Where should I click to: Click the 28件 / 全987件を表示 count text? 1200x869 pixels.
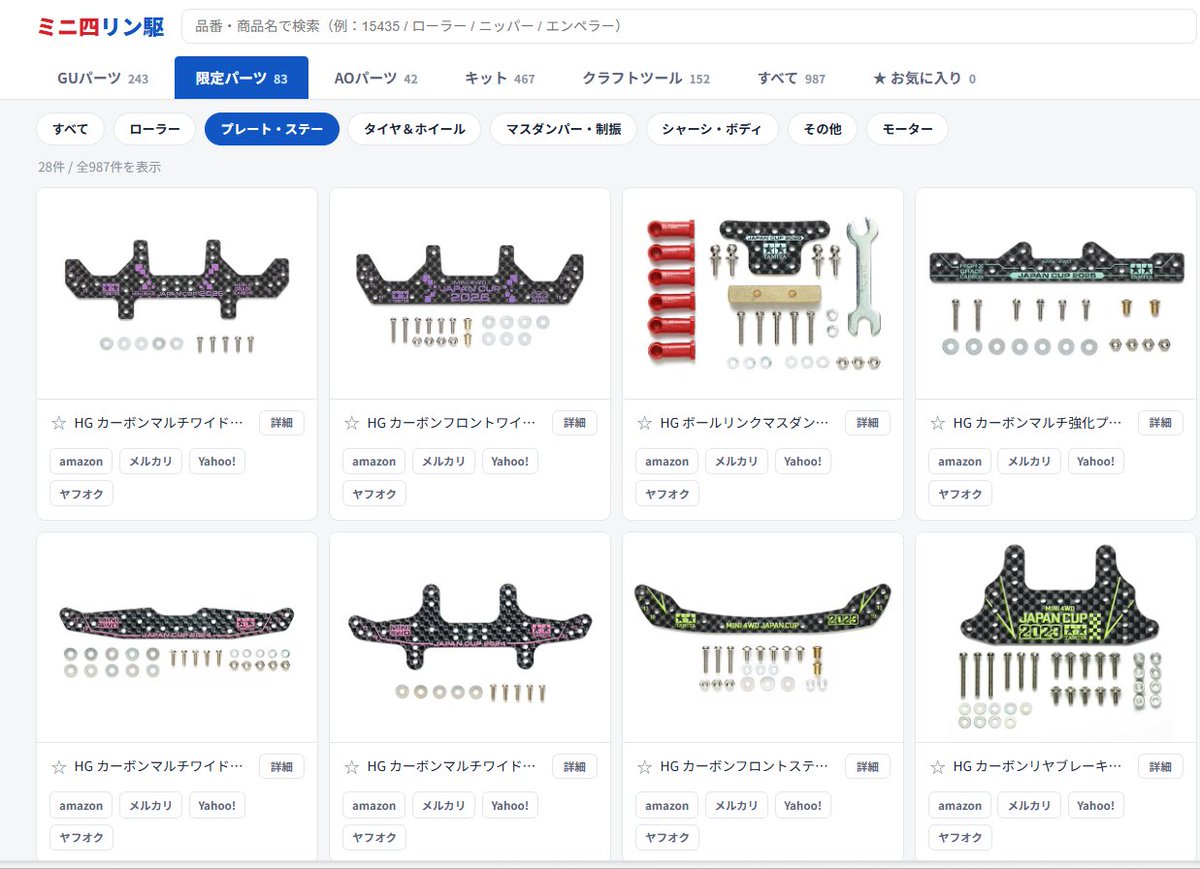point(99,167)
